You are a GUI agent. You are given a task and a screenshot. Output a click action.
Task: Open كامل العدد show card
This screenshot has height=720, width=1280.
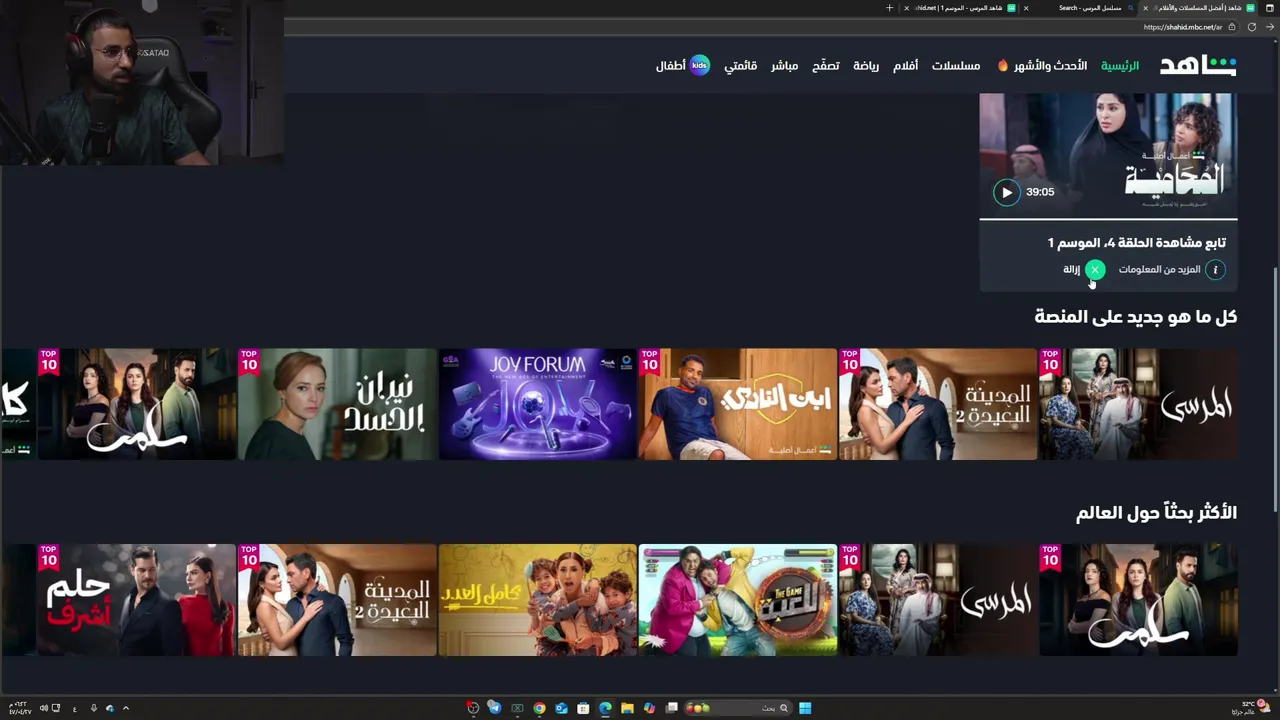538,600
